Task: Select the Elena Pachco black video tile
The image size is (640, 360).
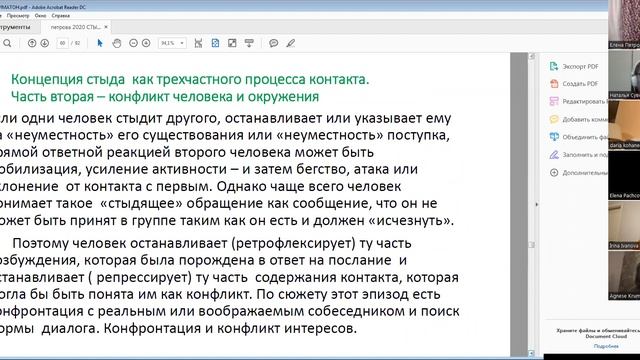Action: click(x=624, y=175)
